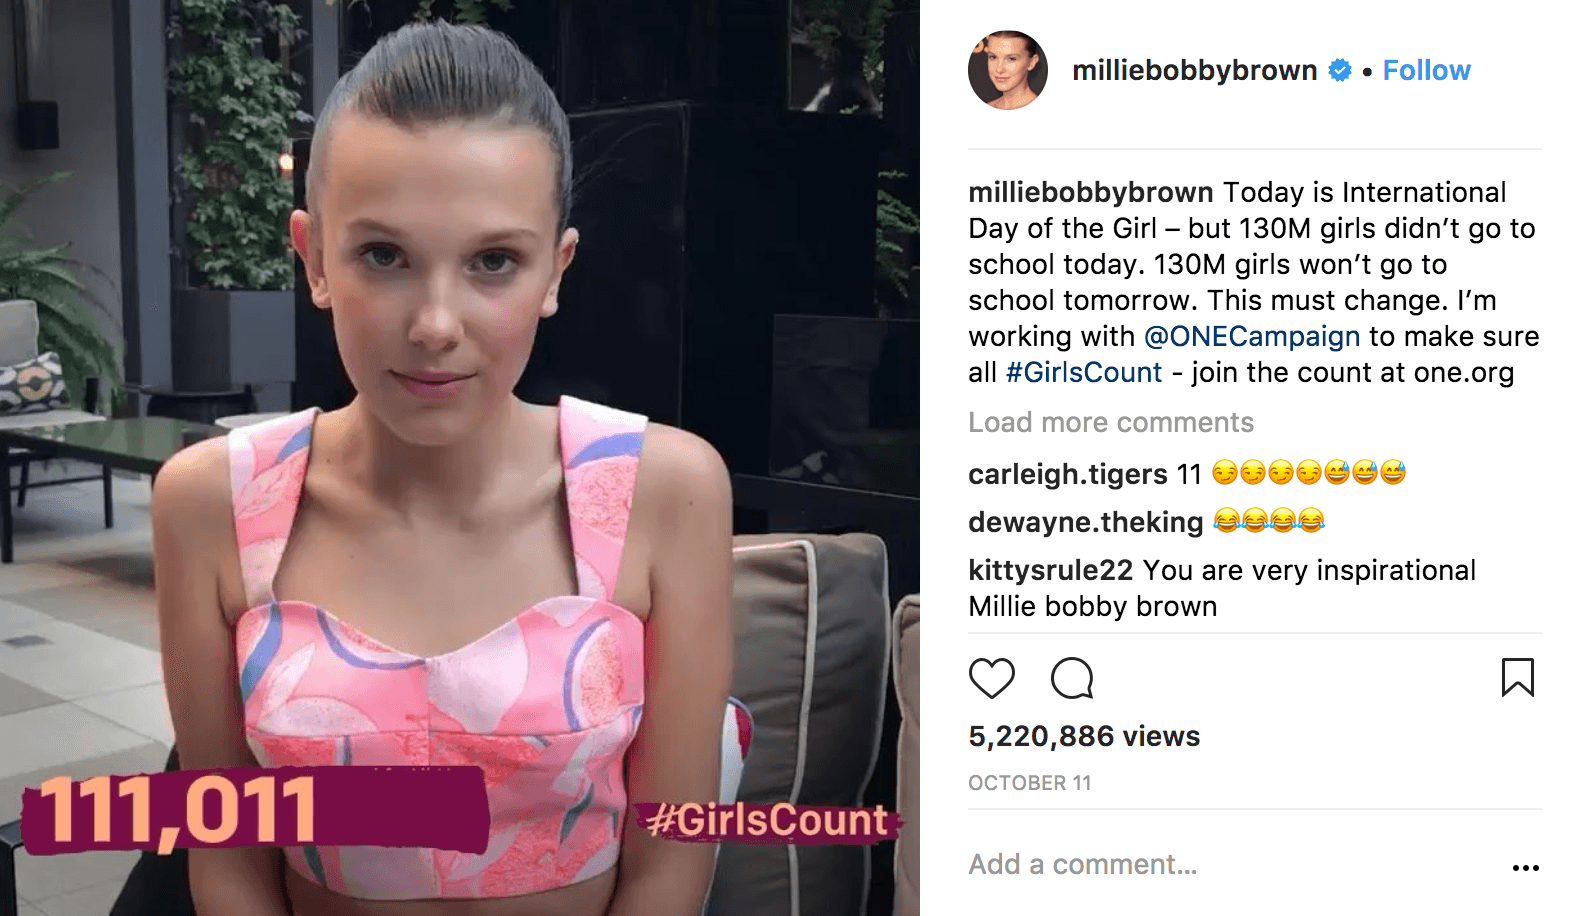Open the #GirlsCount hashtag in the caption
1588x916 pixels.
click(1084, 372)
